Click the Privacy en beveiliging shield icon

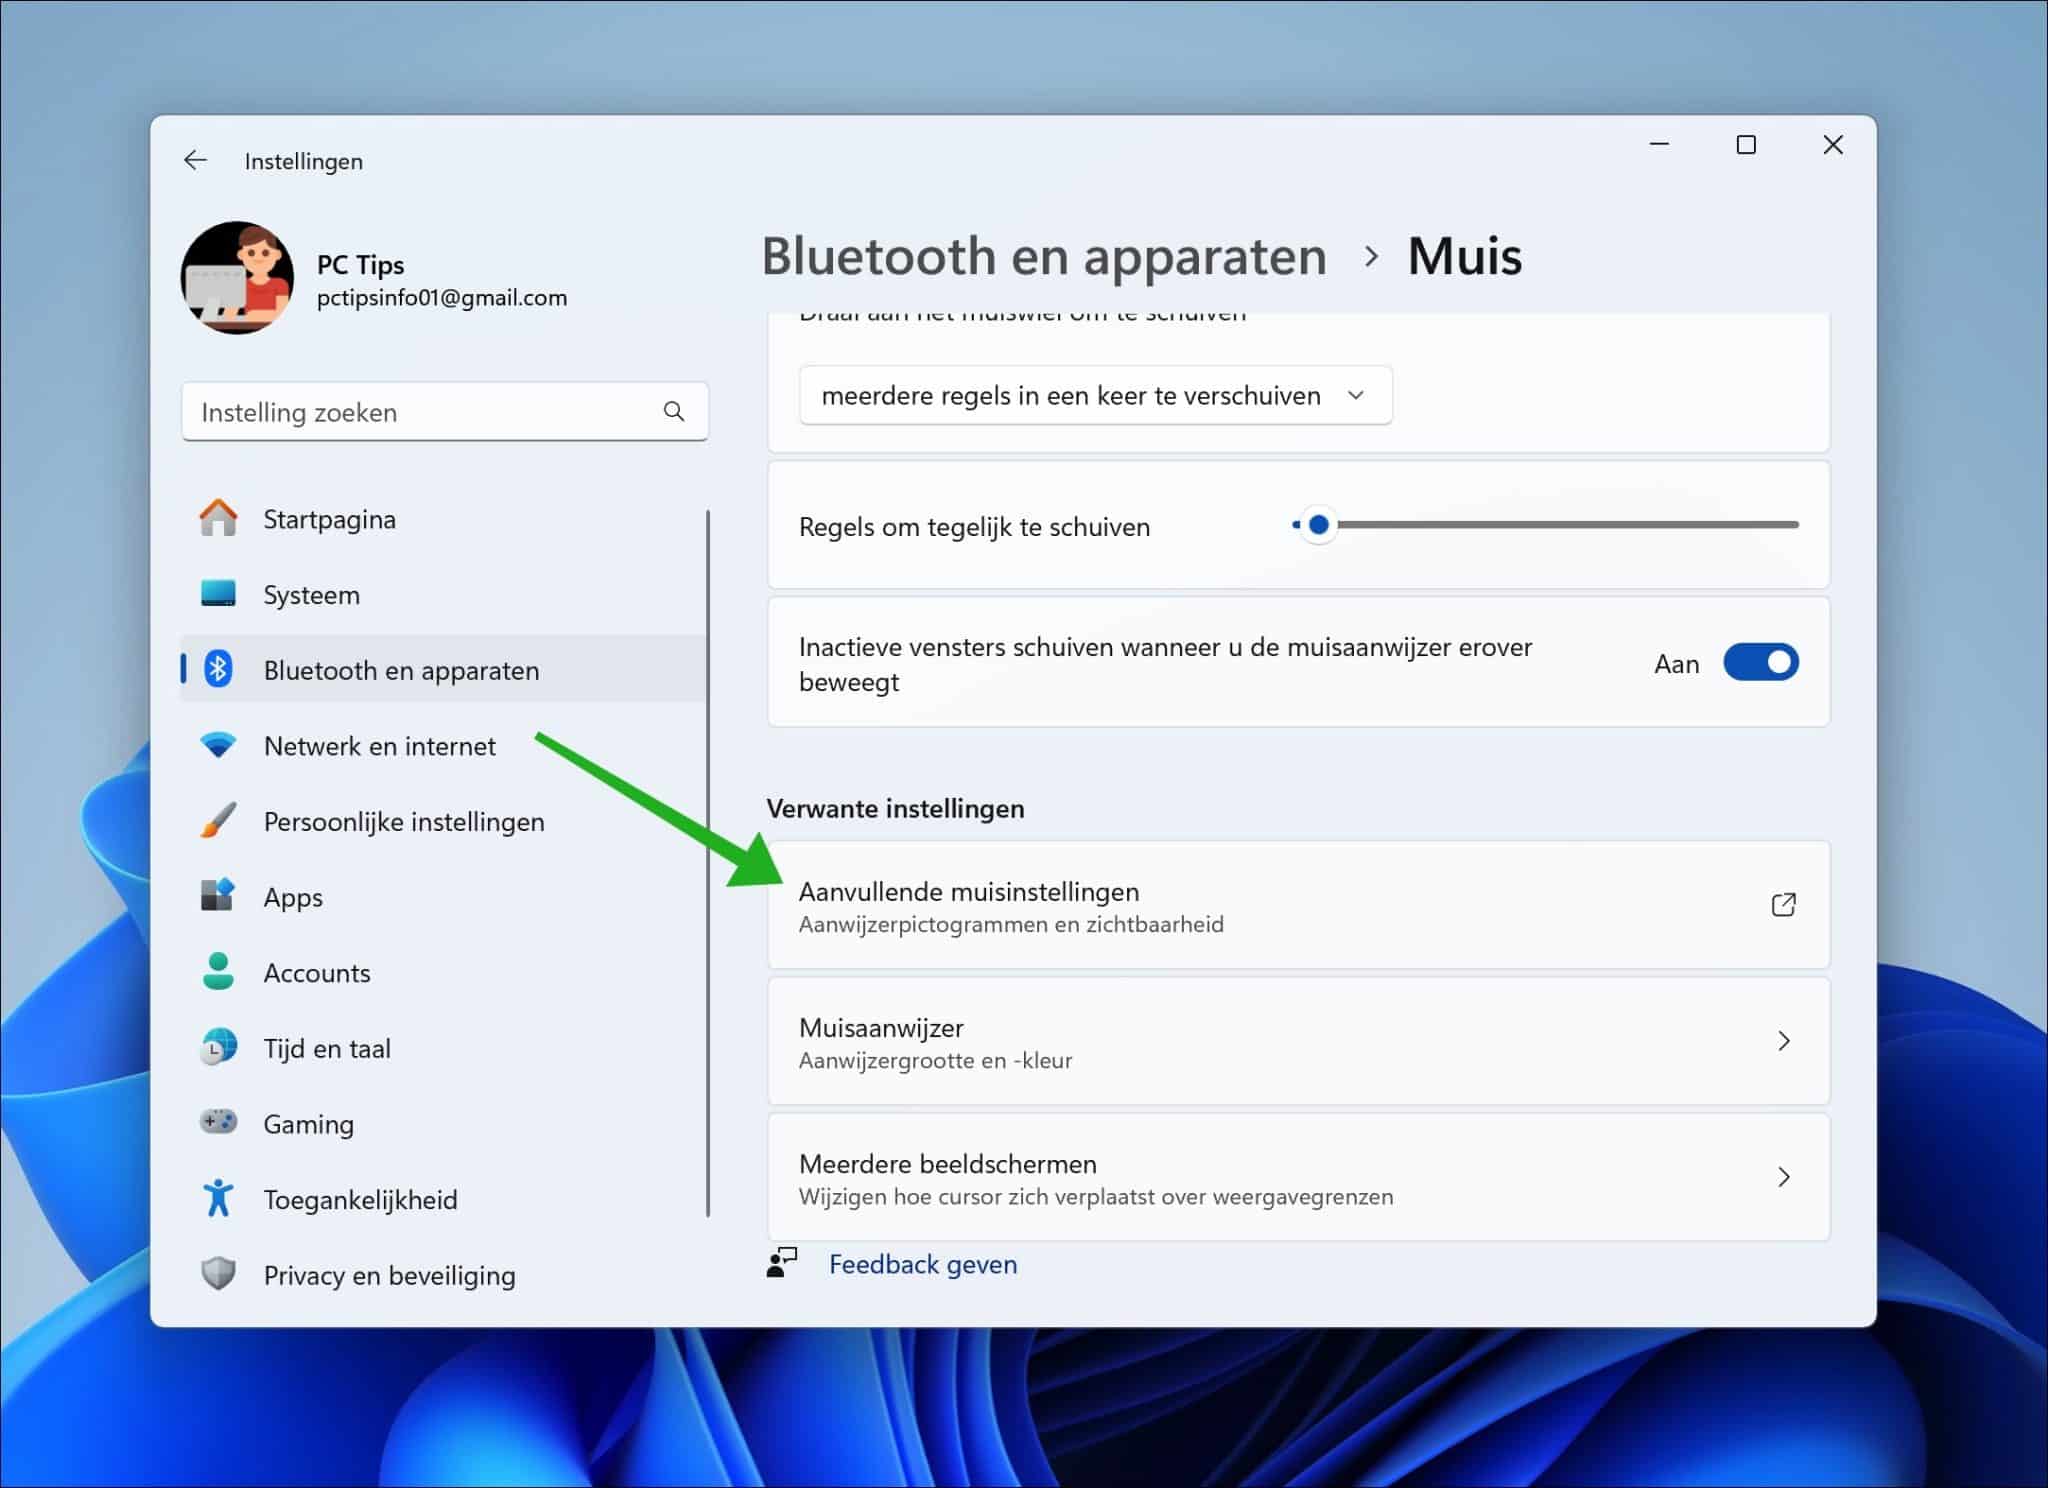click(x=217, y=1274)
